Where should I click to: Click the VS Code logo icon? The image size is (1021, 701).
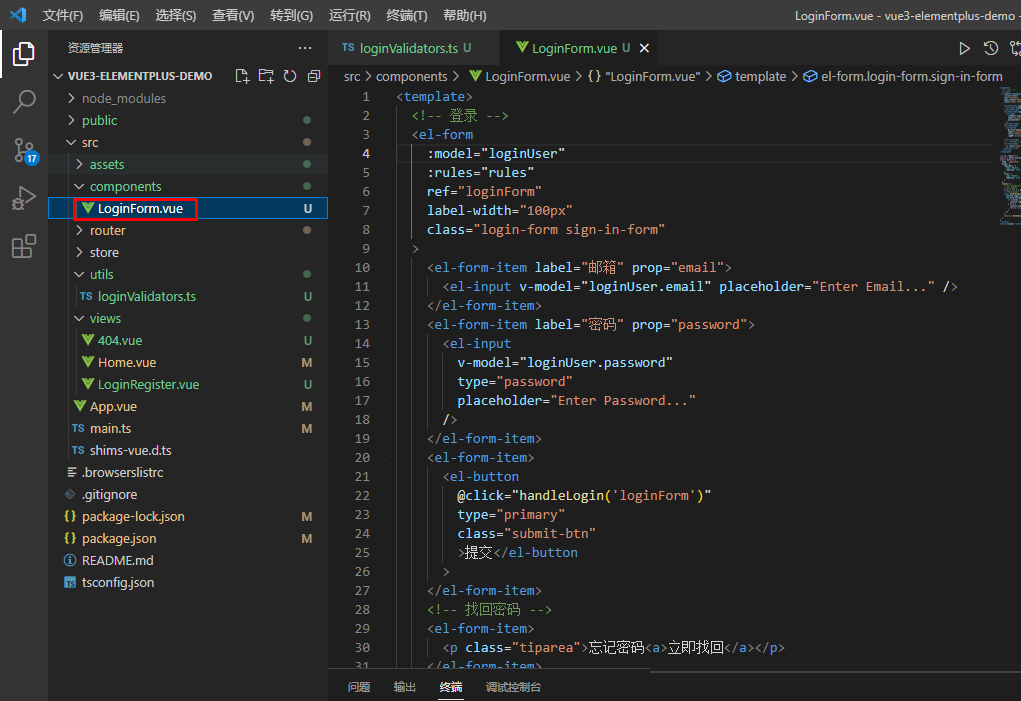[18, 15]
